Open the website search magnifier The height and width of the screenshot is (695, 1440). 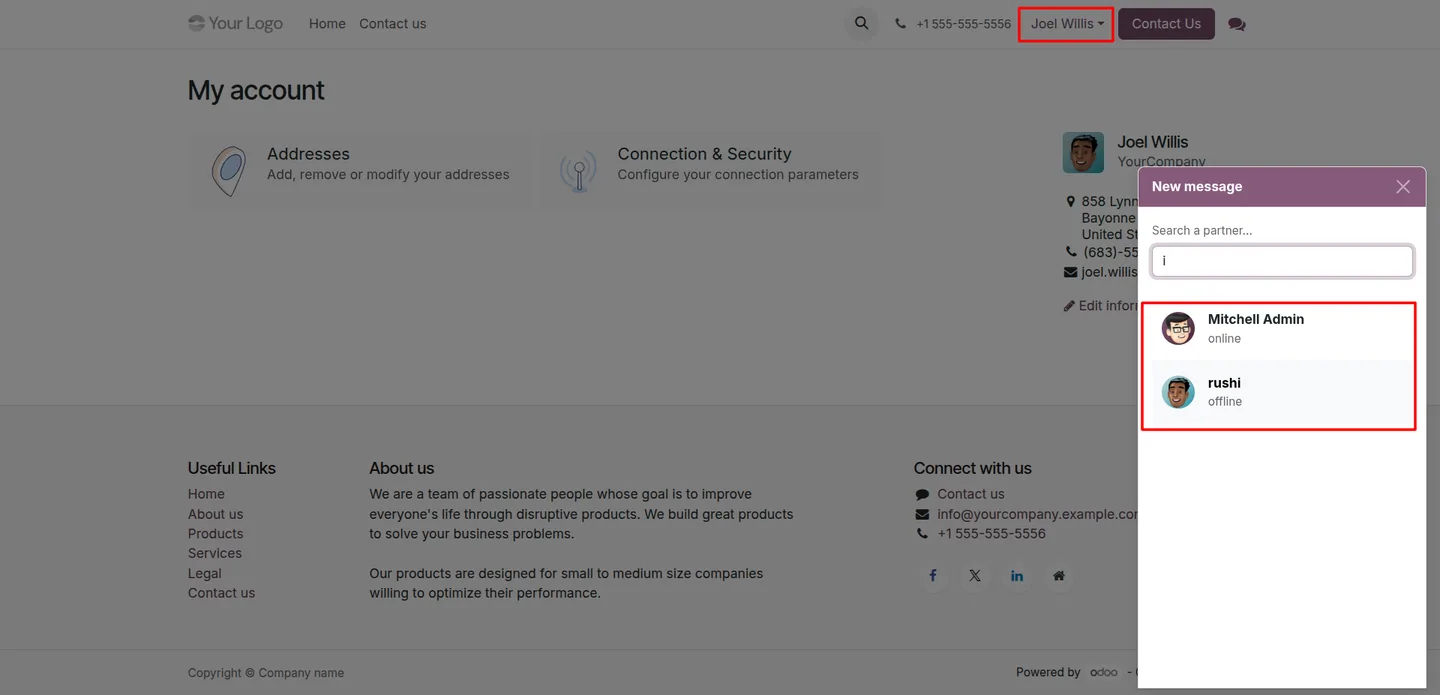coord(861,23)
